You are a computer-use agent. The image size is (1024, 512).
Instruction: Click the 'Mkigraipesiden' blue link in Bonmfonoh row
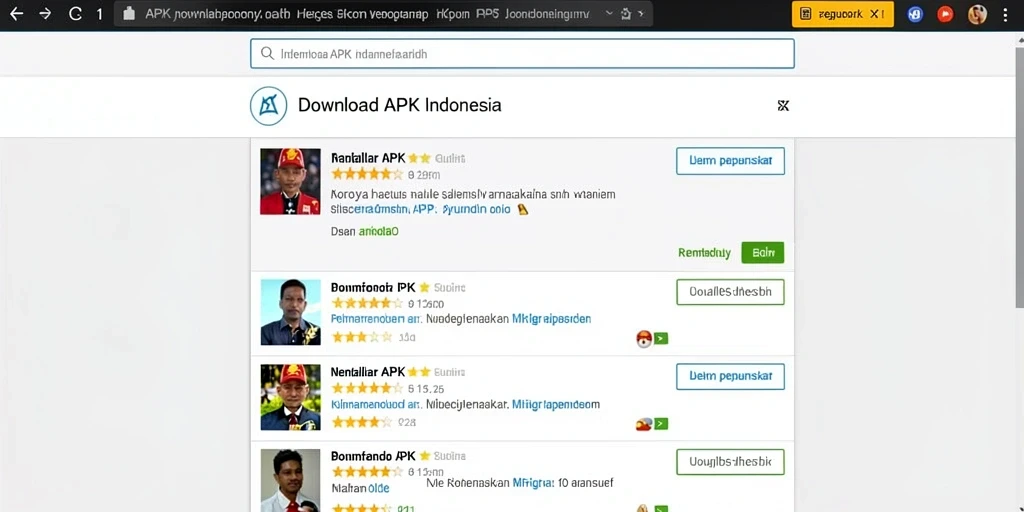(x=551, y=319)
